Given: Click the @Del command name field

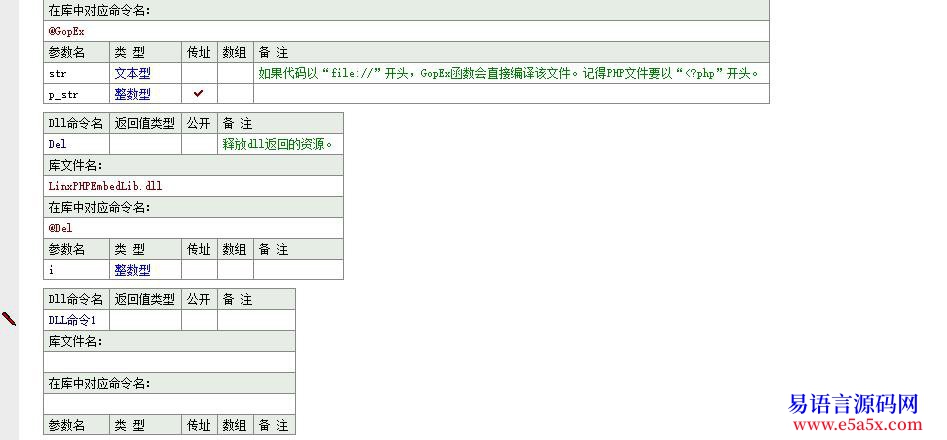Looking at the screenshot, I should coord(61,228).
